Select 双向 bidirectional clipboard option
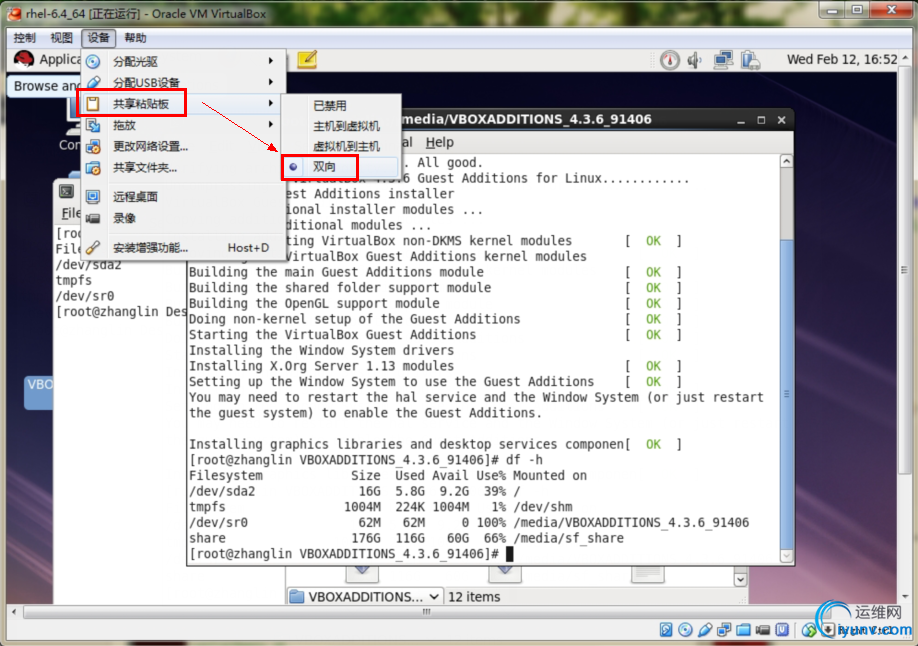 [x=341, y=166]
